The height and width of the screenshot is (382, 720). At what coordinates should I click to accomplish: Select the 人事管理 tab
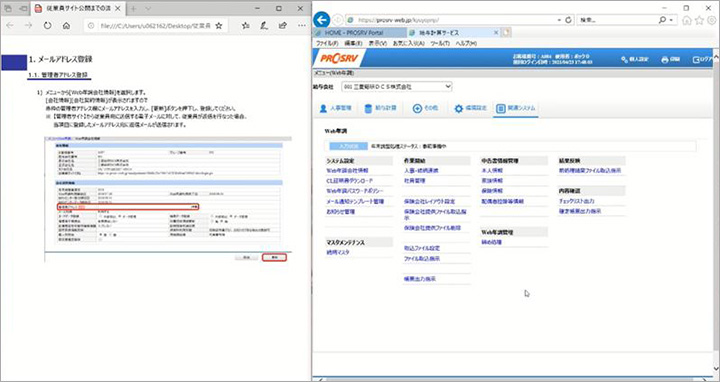(335, 108)
